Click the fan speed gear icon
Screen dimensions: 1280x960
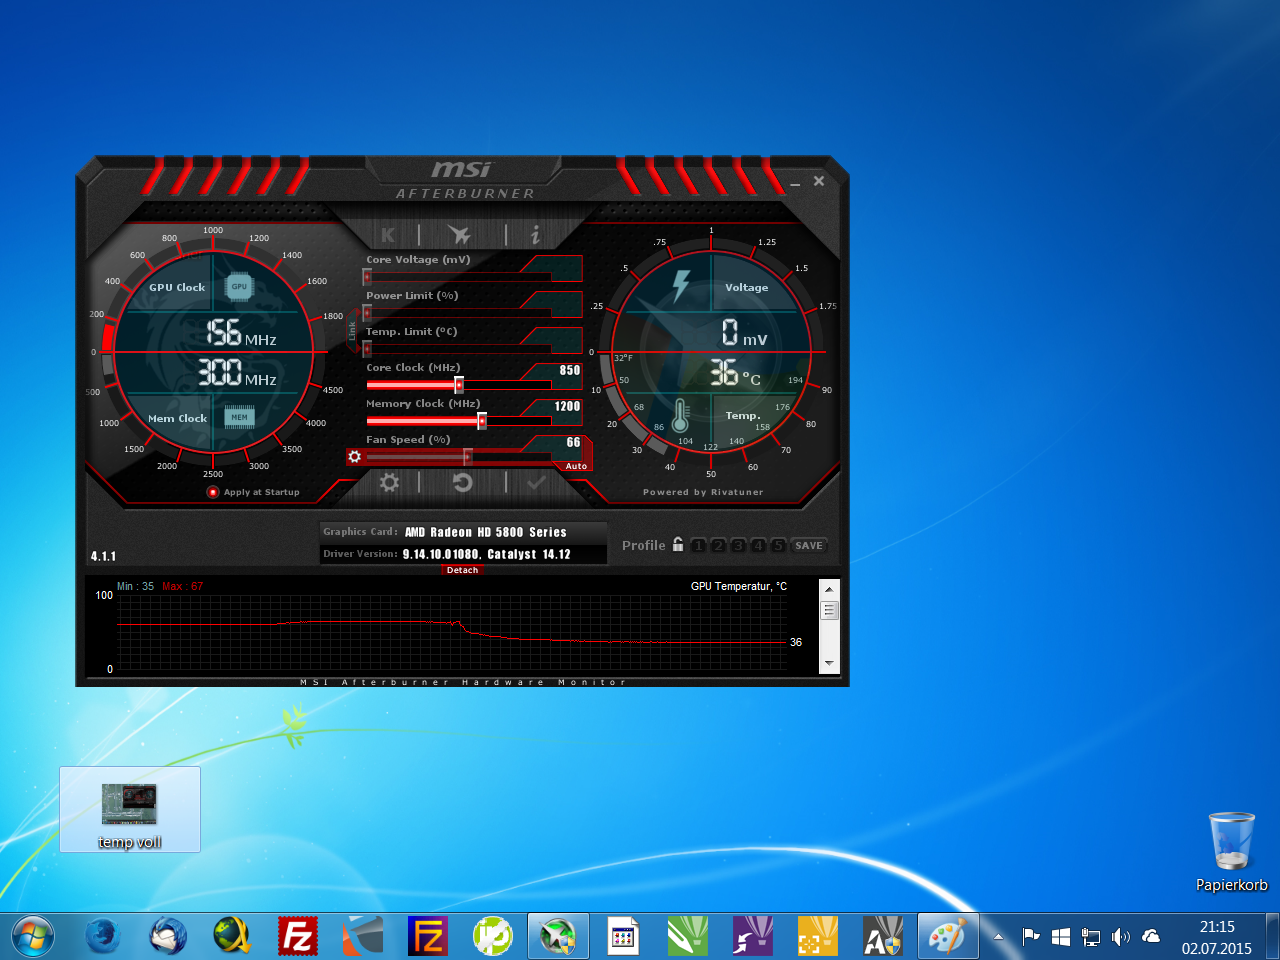[x=354, y=456]
